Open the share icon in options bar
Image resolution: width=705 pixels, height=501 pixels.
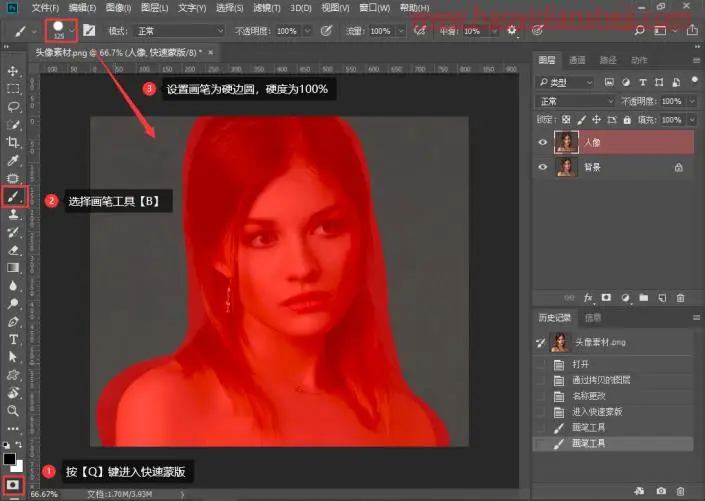click(x=692, y=31)
